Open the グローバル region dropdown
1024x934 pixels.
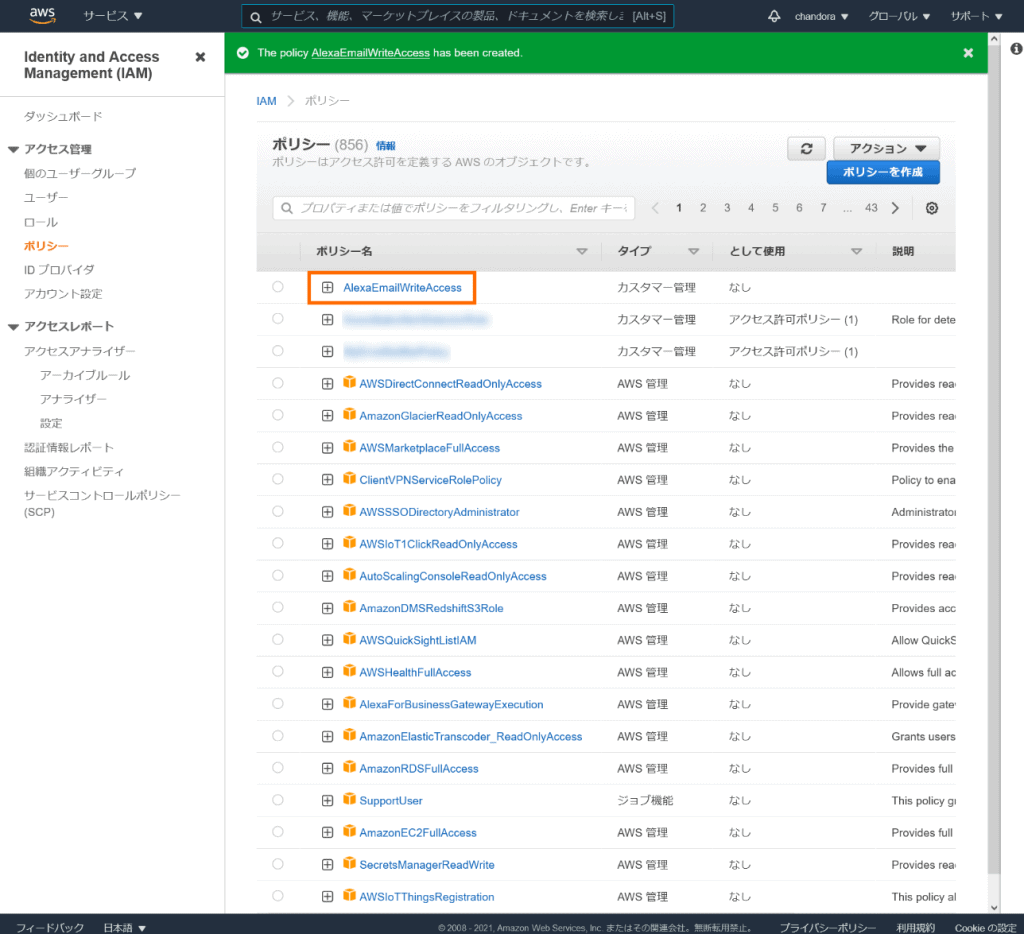pyautogui.click(x=899, y=16)
